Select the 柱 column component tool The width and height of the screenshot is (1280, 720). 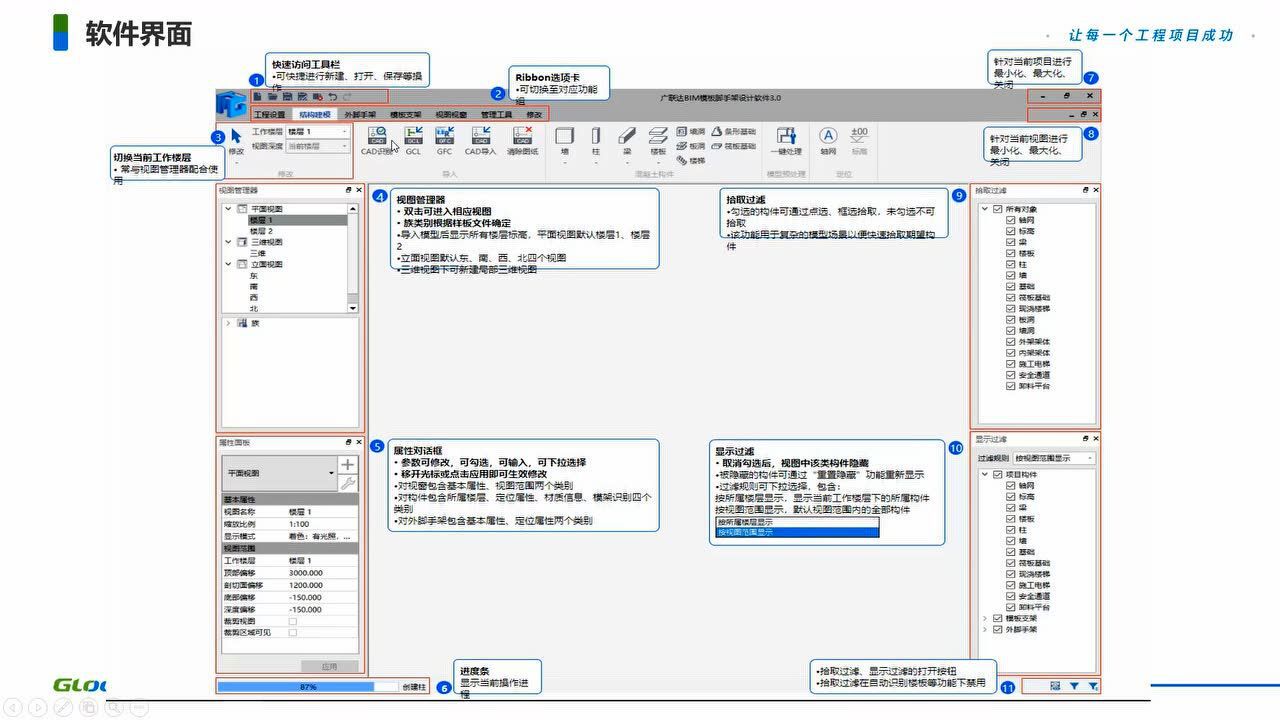(596, 139)
